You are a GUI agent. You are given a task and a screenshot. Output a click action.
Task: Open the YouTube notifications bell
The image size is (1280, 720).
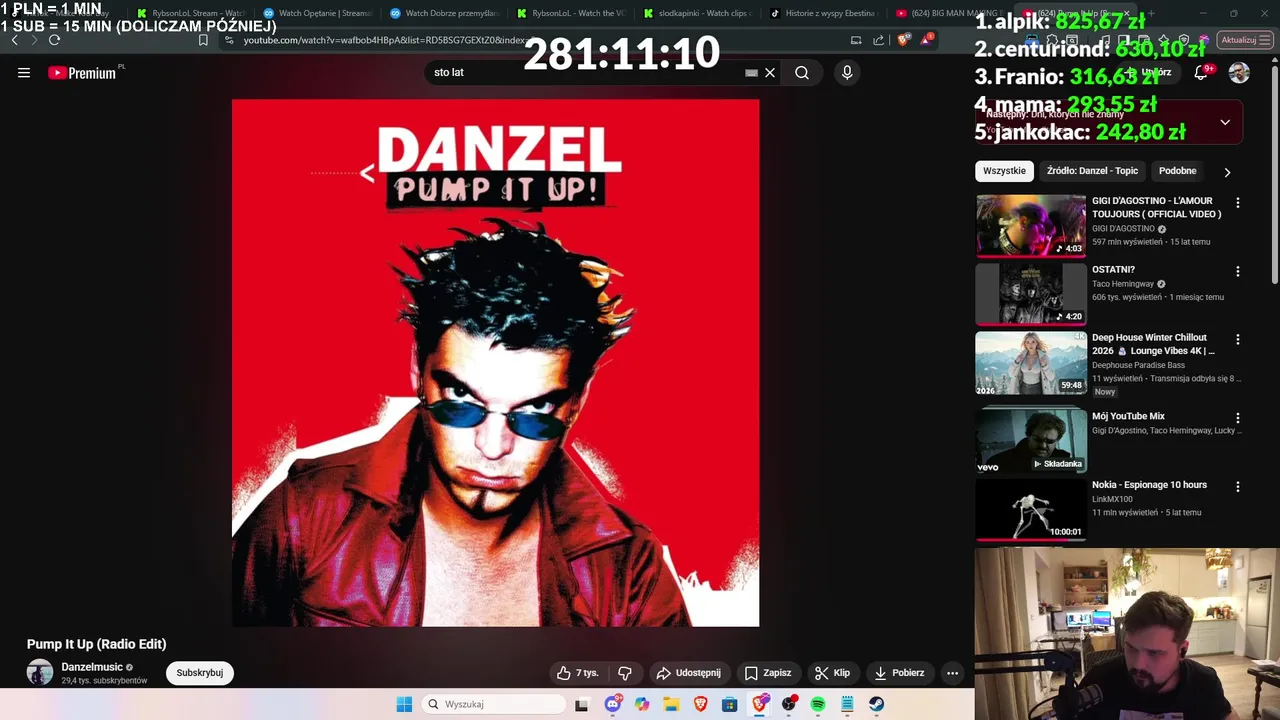tap(1201, 73)
